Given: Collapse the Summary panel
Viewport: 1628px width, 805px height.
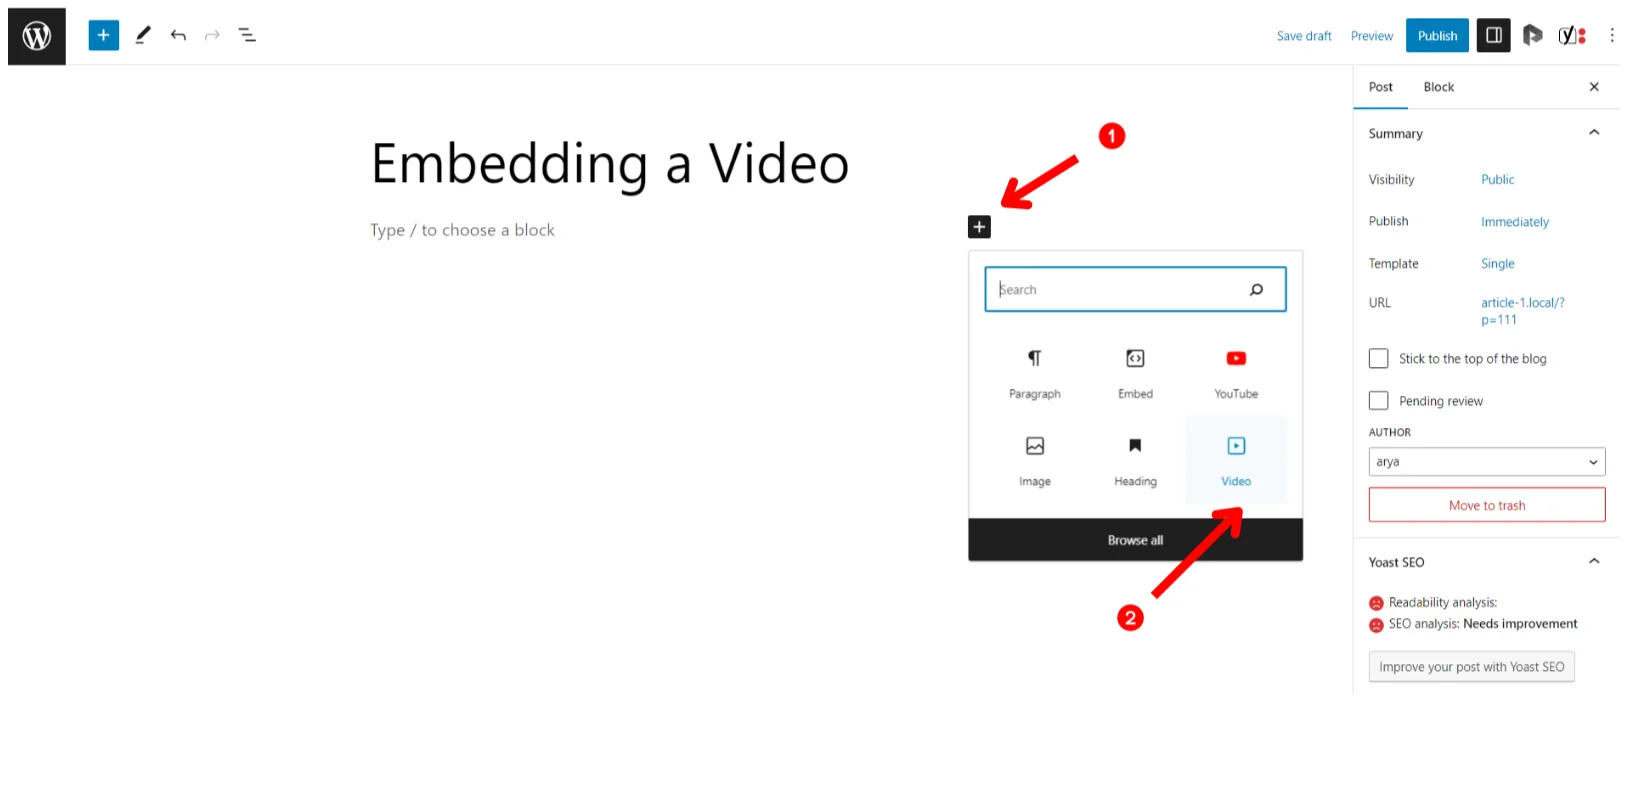Looking at the screenshot, I should pos(1594,133).
